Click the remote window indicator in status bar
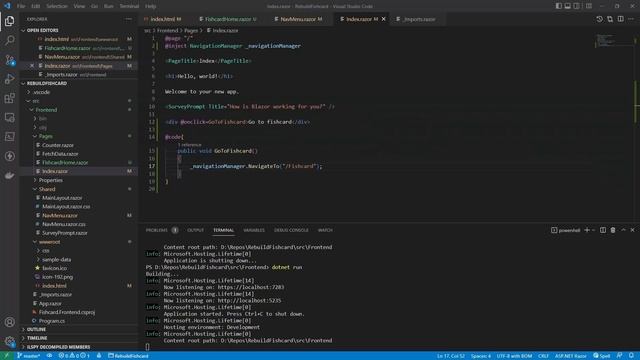 pyautogui.click(x=7, y=356)
